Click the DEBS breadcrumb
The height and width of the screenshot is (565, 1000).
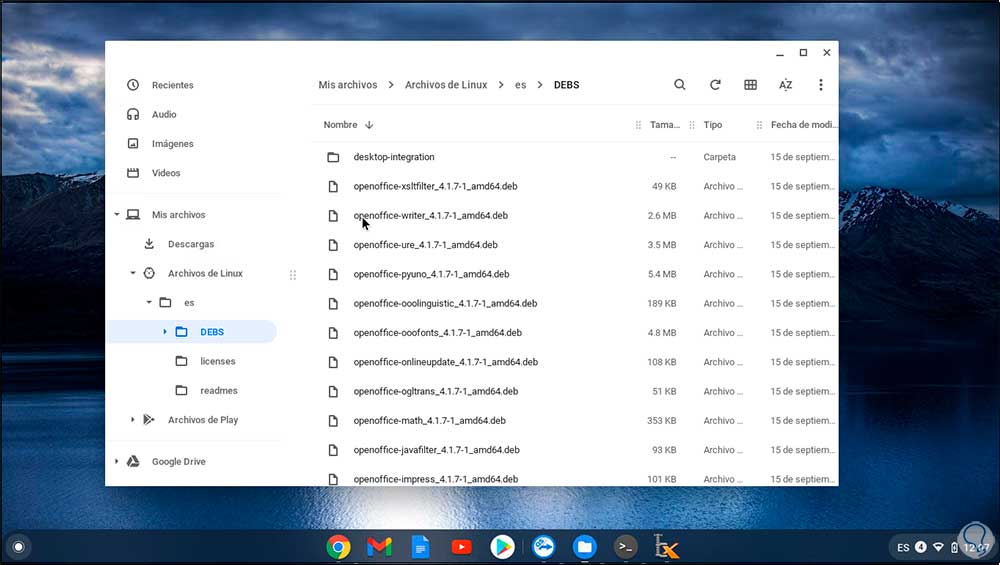[x=566, y=85]
